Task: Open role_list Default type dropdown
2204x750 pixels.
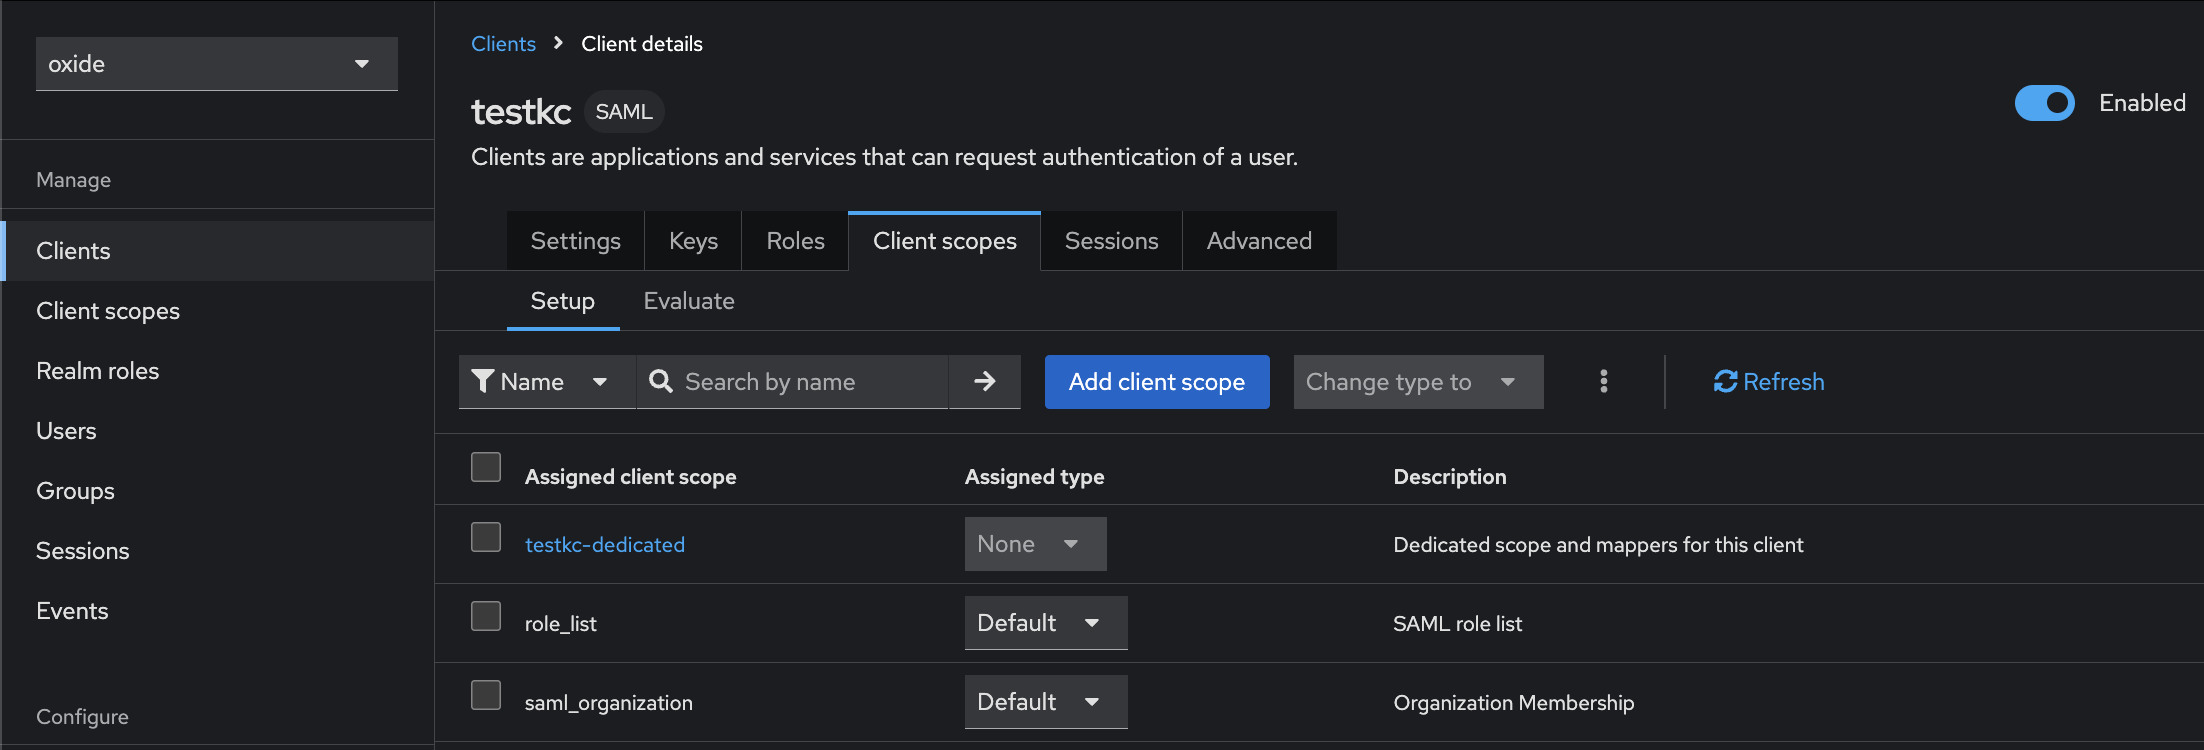Action: pos(1046,623)
